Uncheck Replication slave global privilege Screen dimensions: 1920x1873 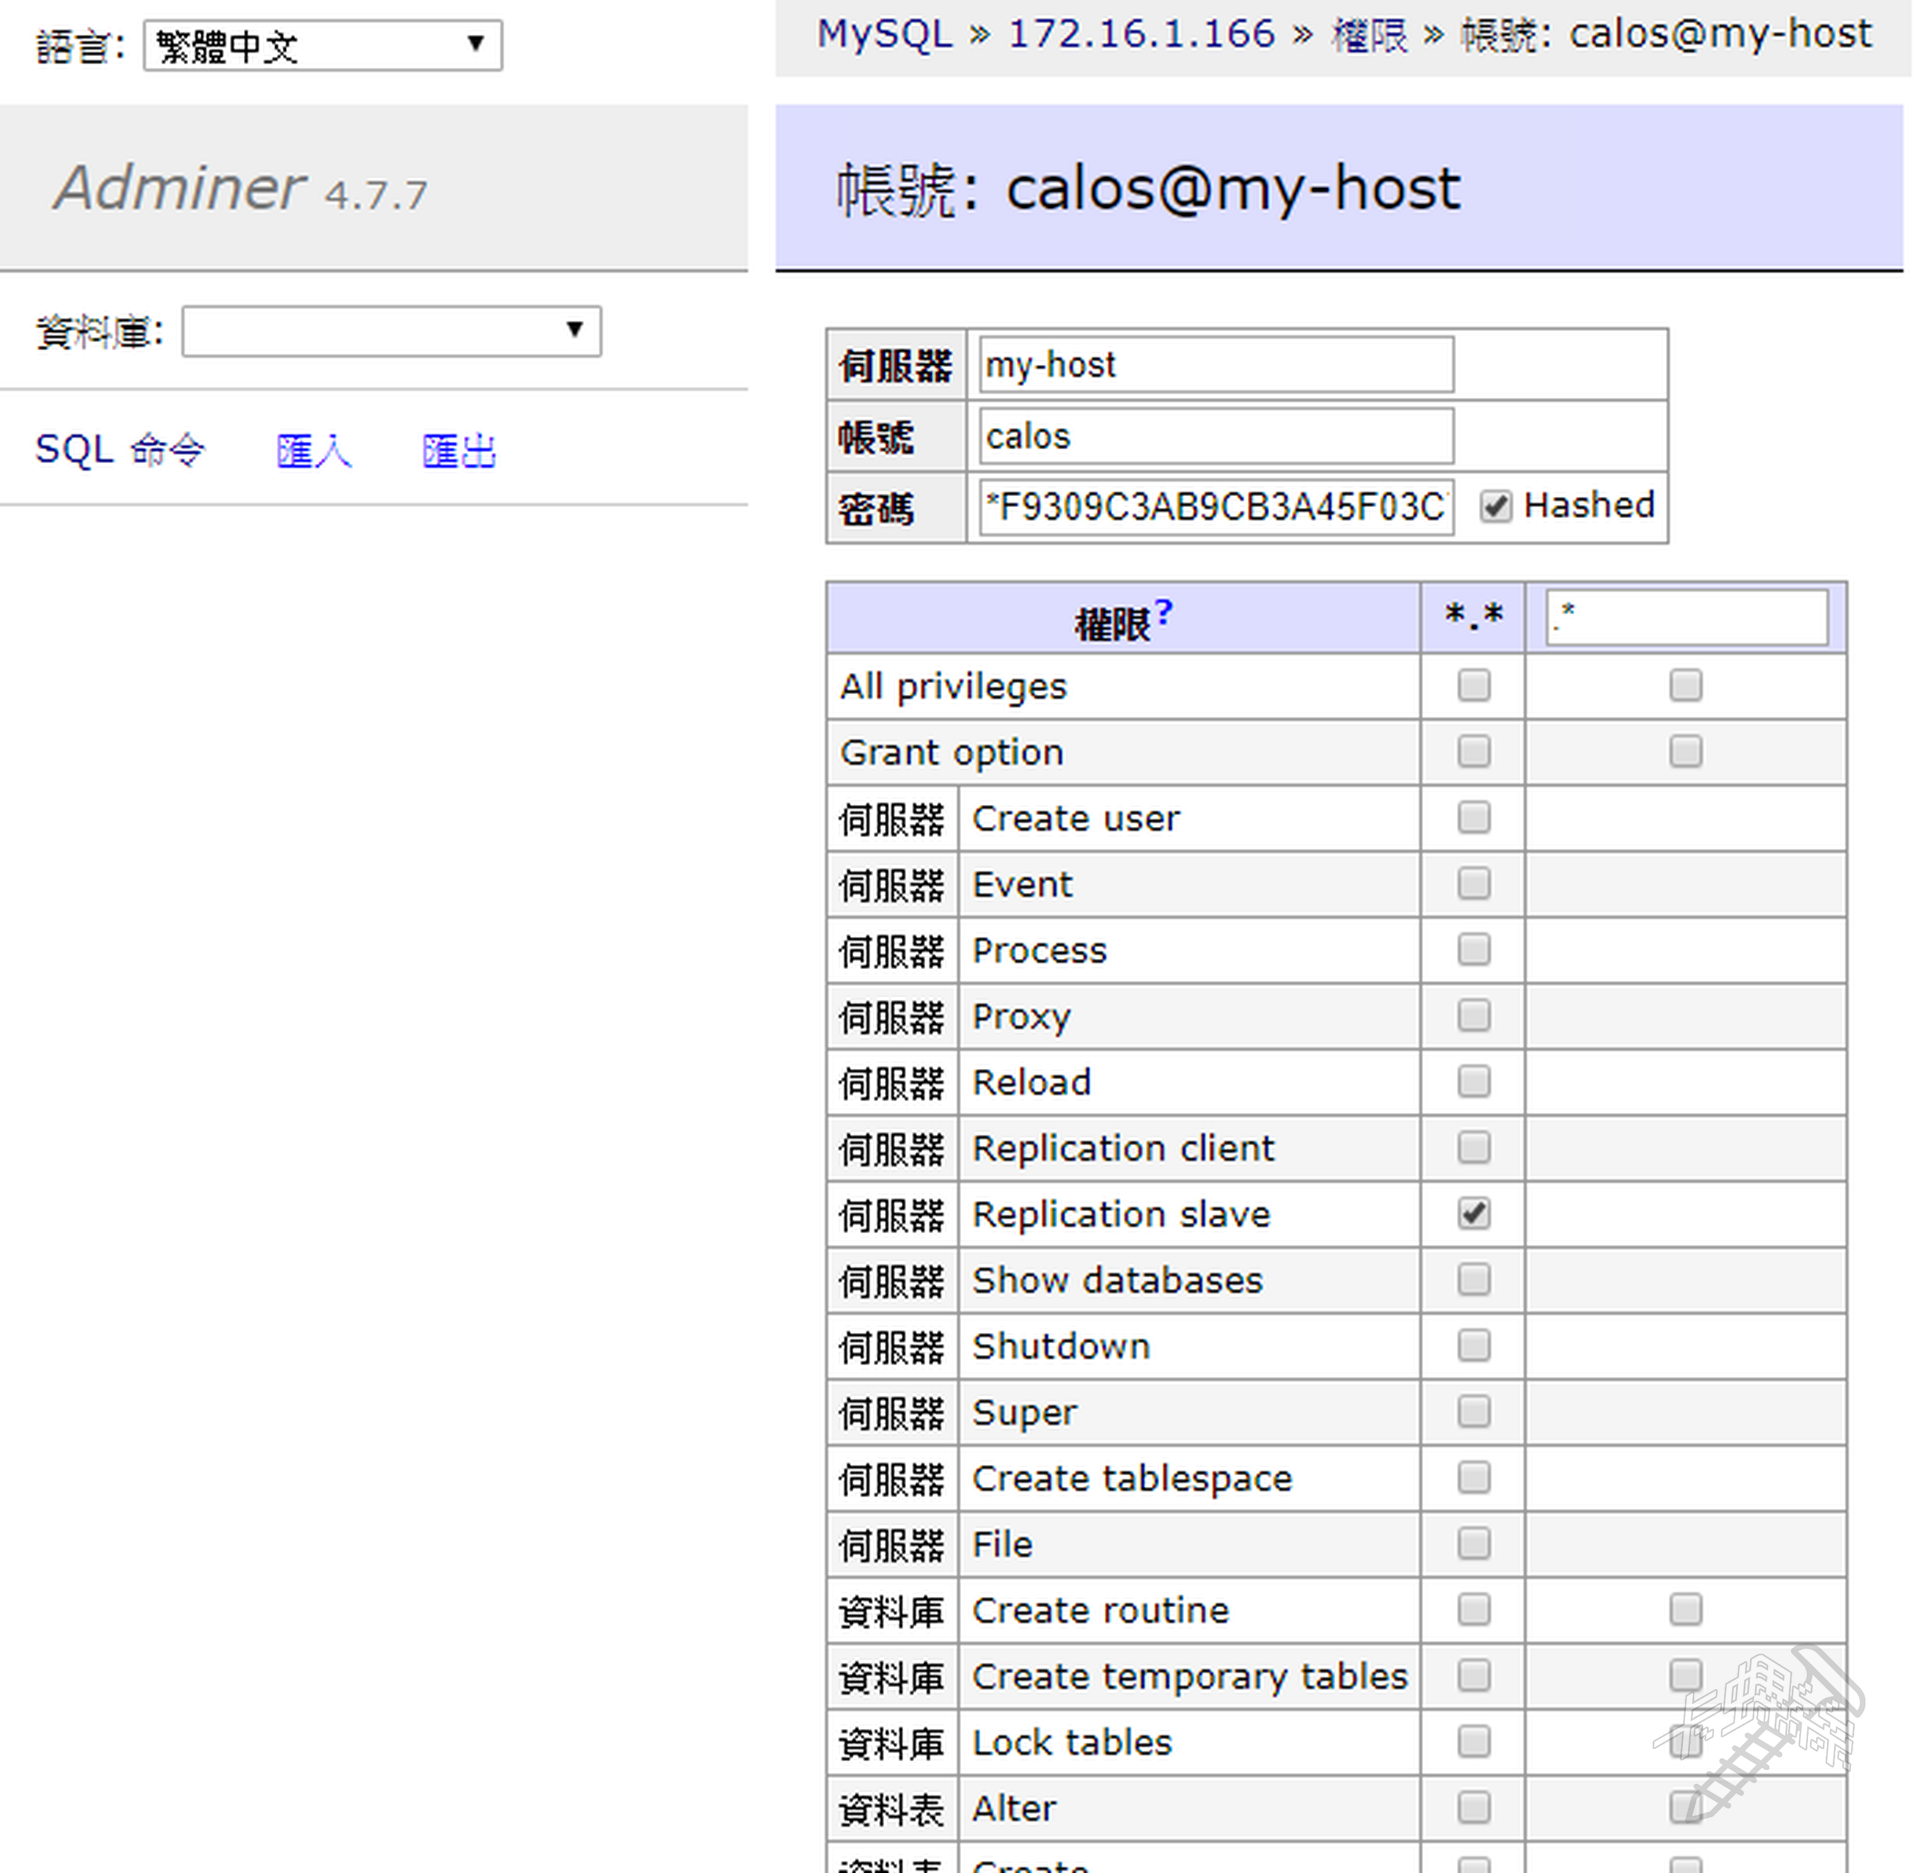[x=1473, y=1214]
